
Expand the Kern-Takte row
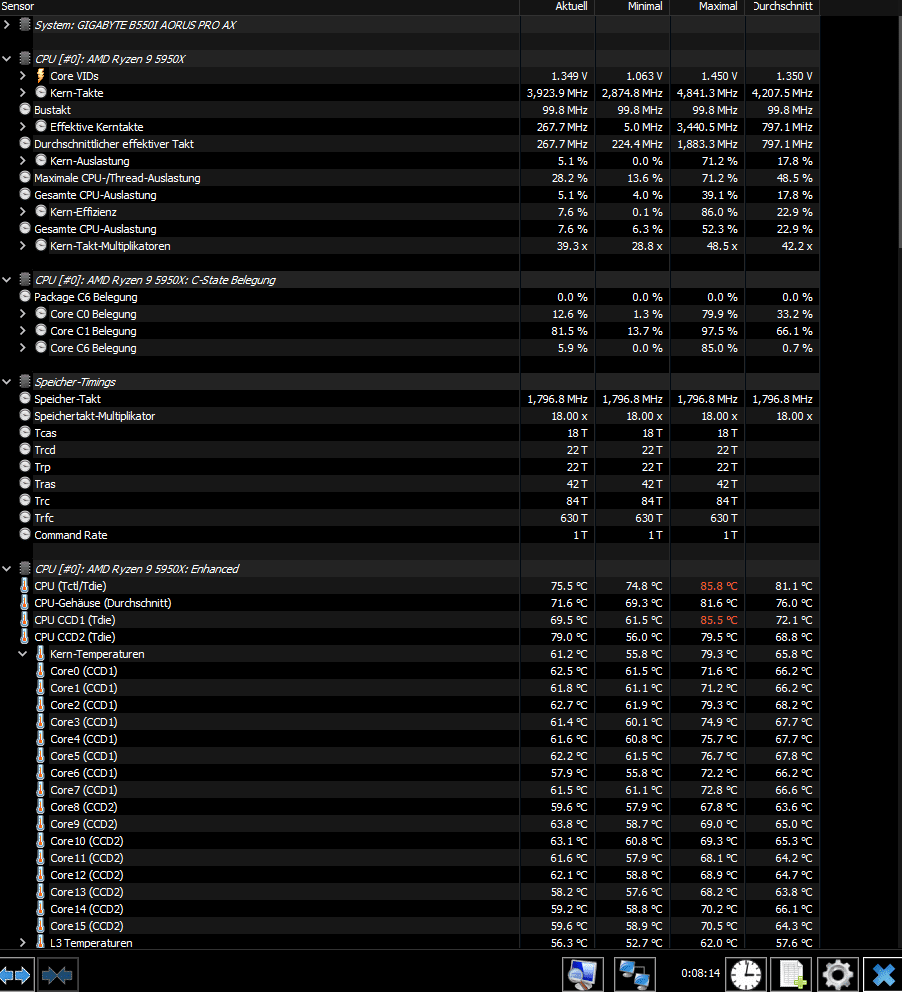[23, 93]
